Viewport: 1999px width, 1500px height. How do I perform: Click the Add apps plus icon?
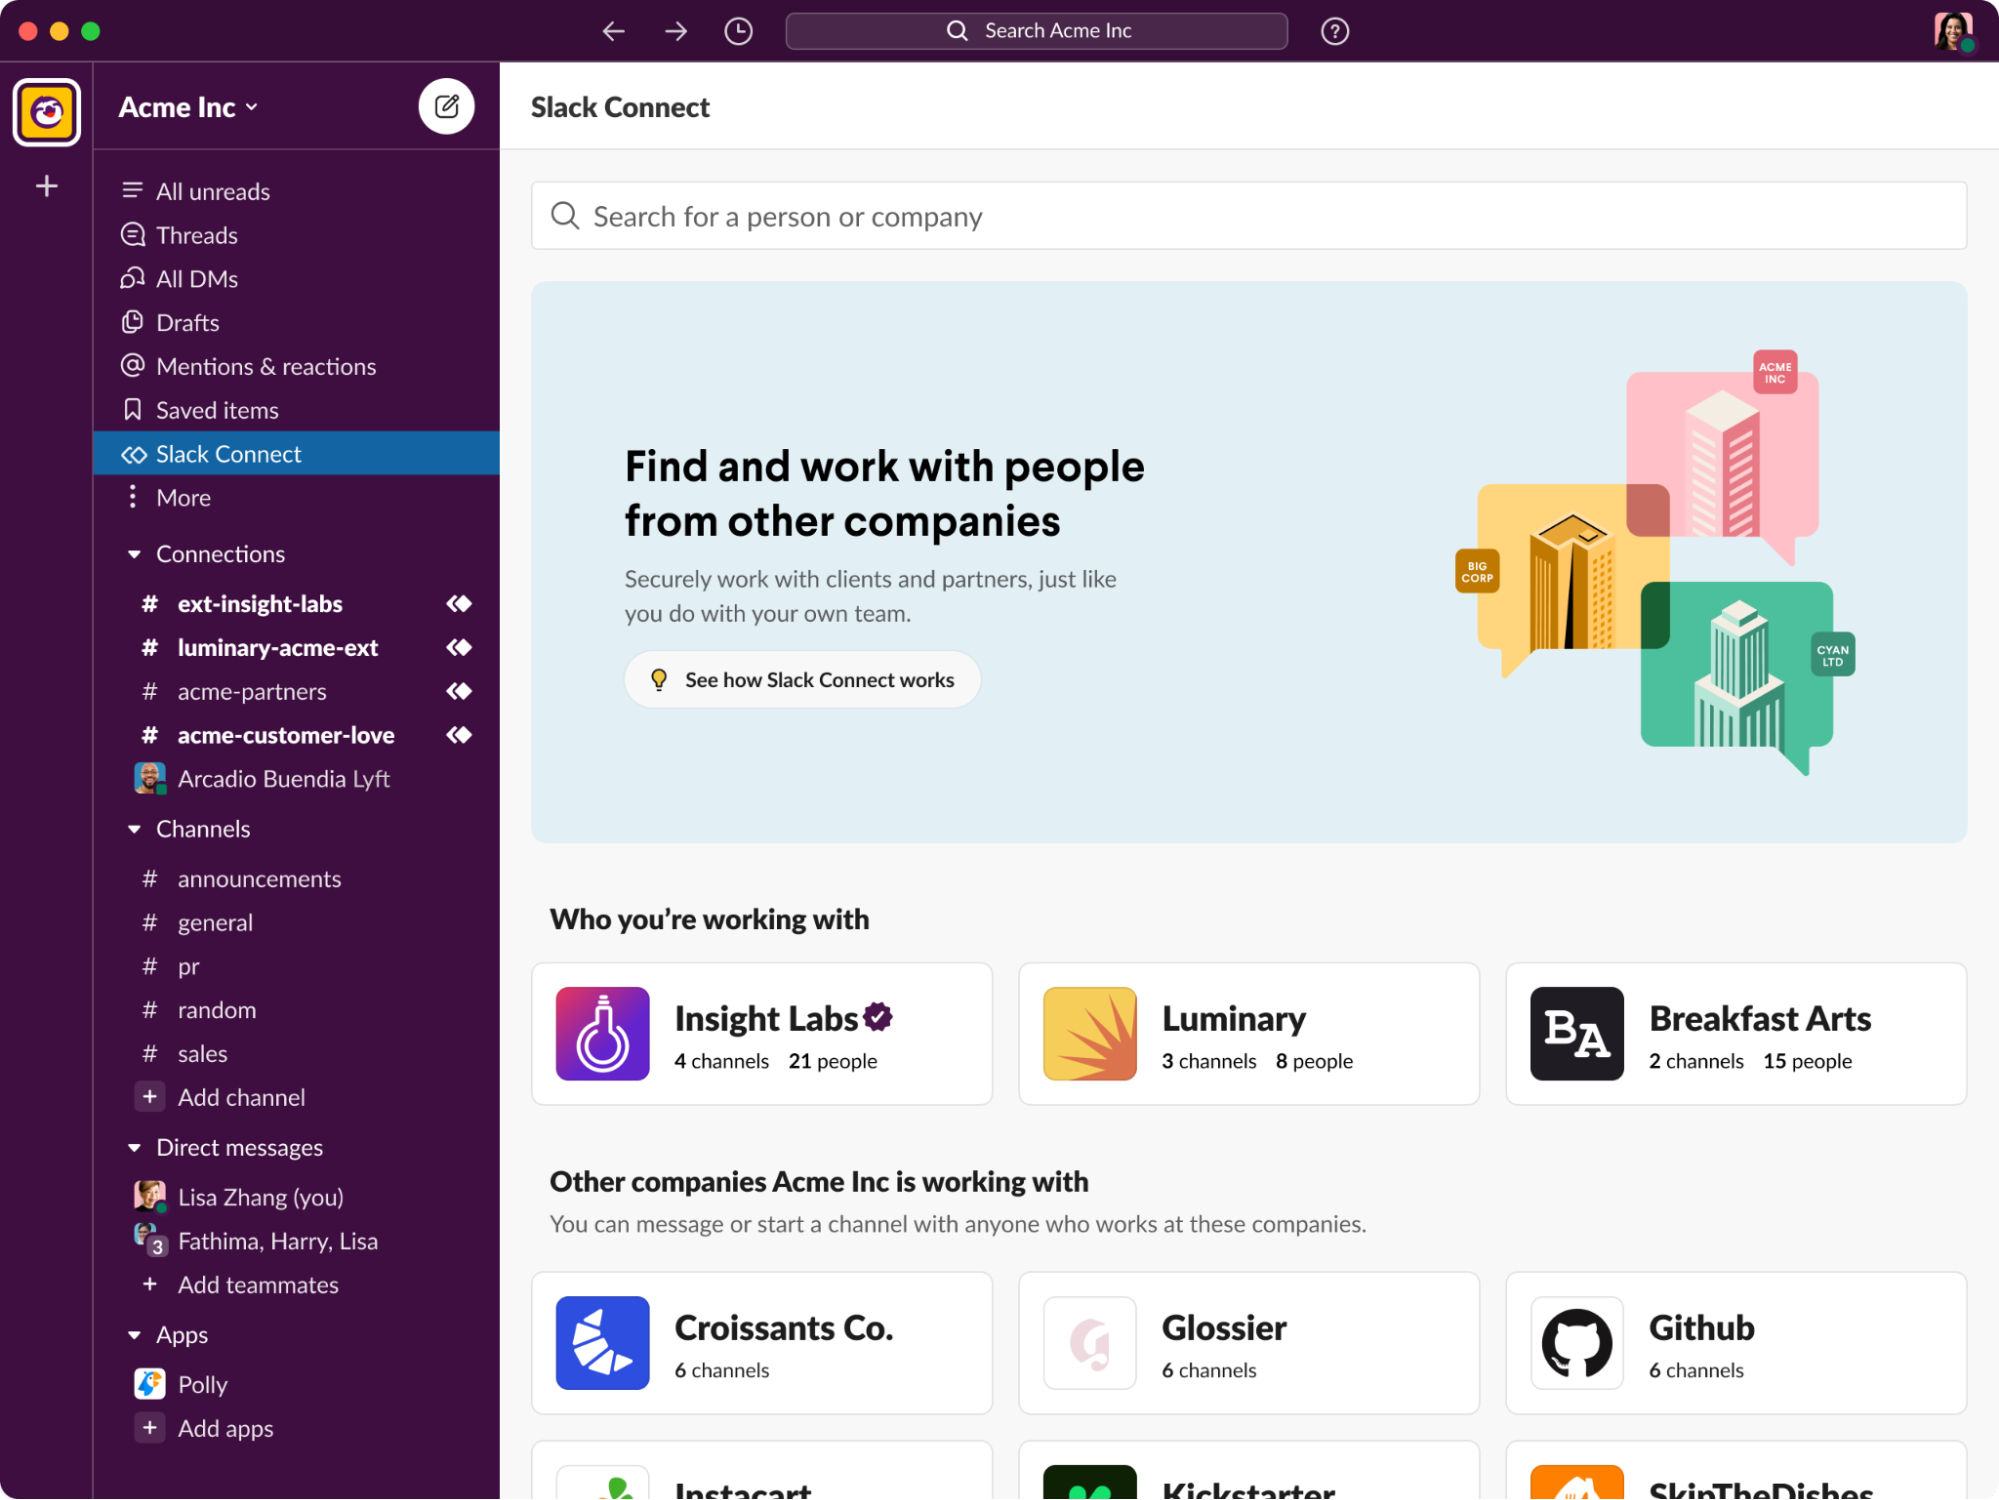150,1428
